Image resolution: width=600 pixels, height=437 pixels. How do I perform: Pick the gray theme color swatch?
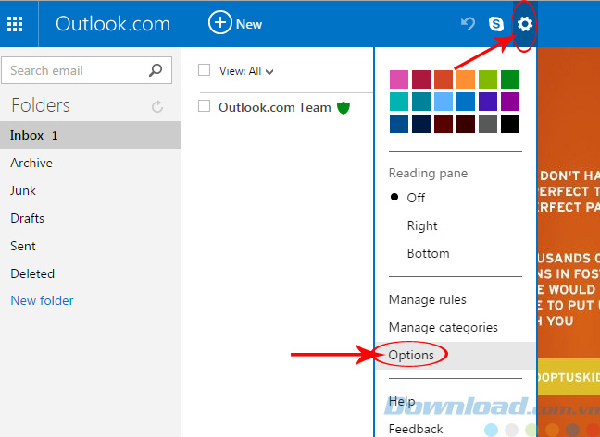(488, 124)
